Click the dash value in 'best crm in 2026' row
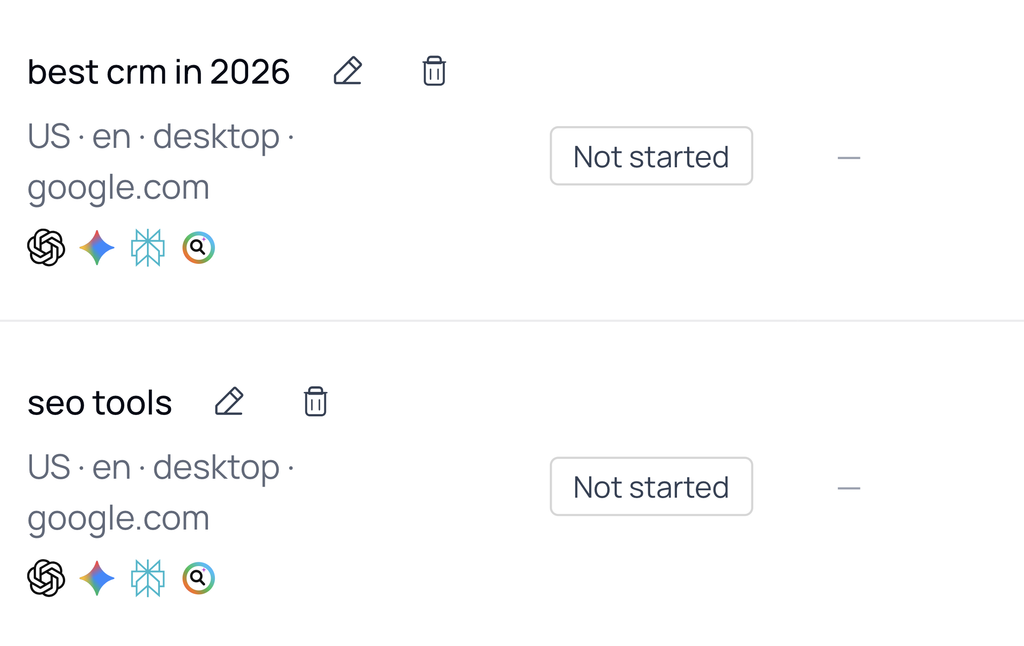This screenshot has width=1024, height=646. tap(849, 157)
